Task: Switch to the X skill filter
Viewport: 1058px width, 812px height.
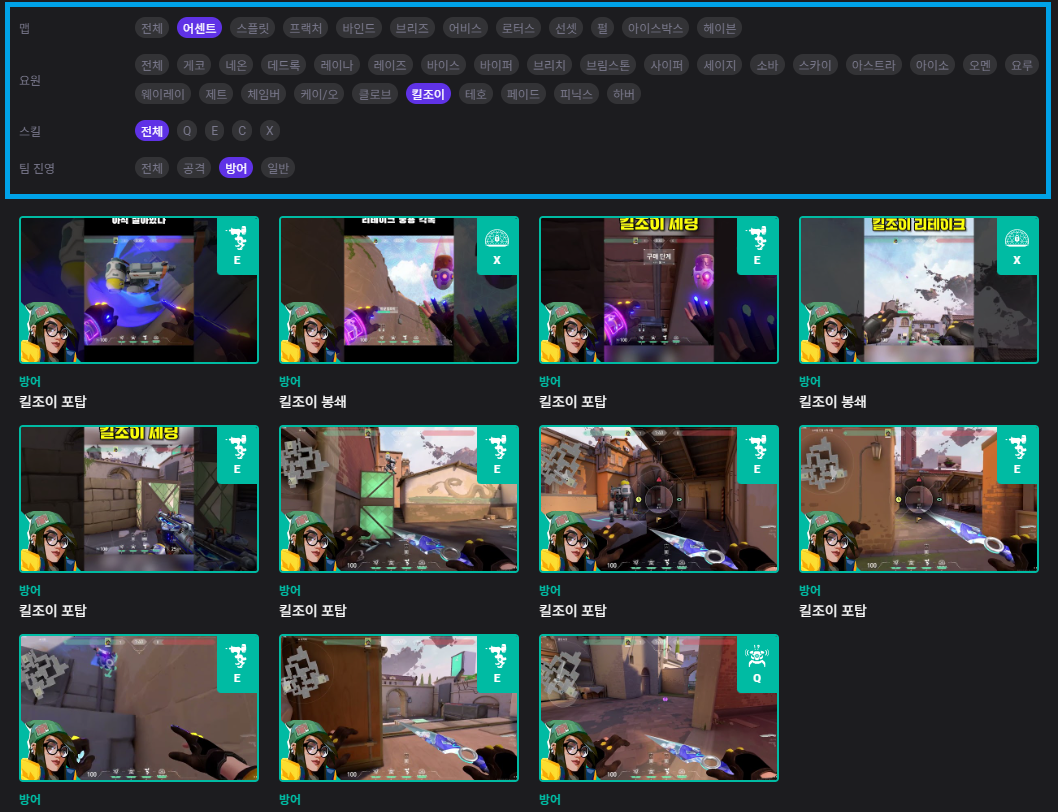Action: pos(270,130)
